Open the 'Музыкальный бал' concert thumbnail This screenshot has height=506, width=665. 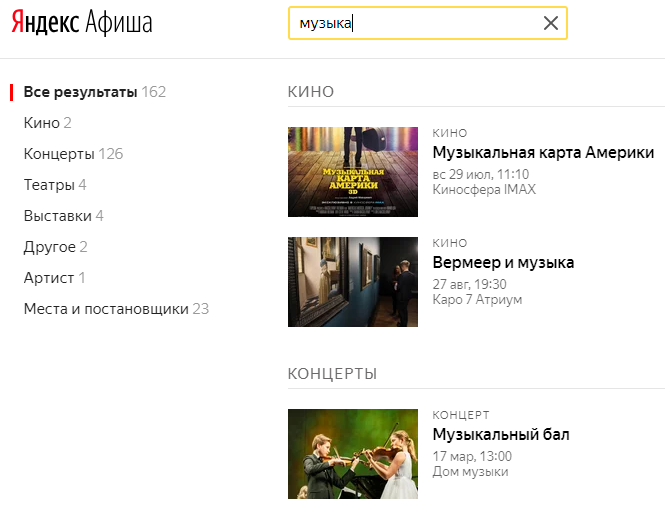(x=353, y=454)
